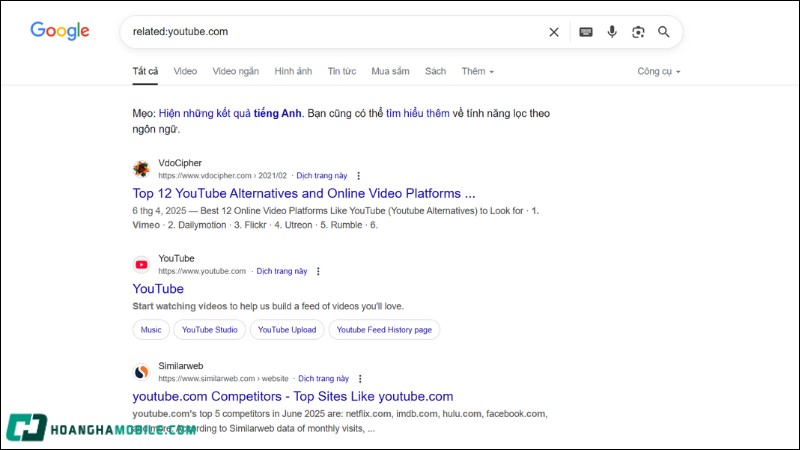Switch to the Video tab
Screen dimensions: 800x450
[185, 71]
